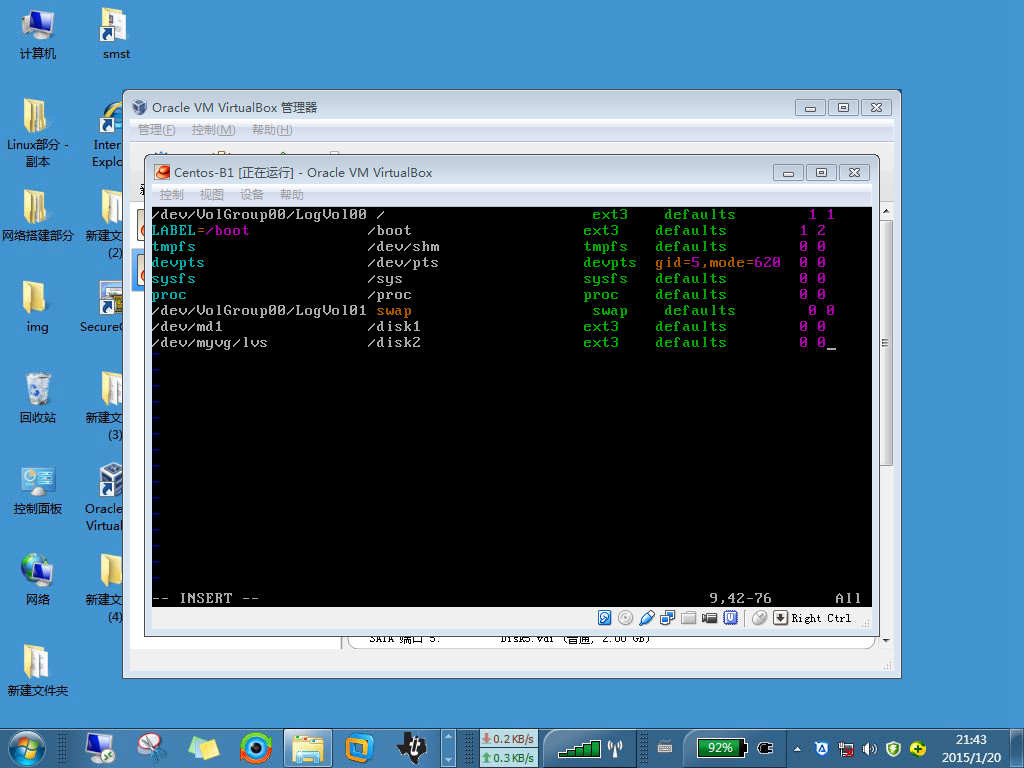Screen dimensions: 1024x768
Task: Click the /disk2 mount point text
Action: point(394,343)
